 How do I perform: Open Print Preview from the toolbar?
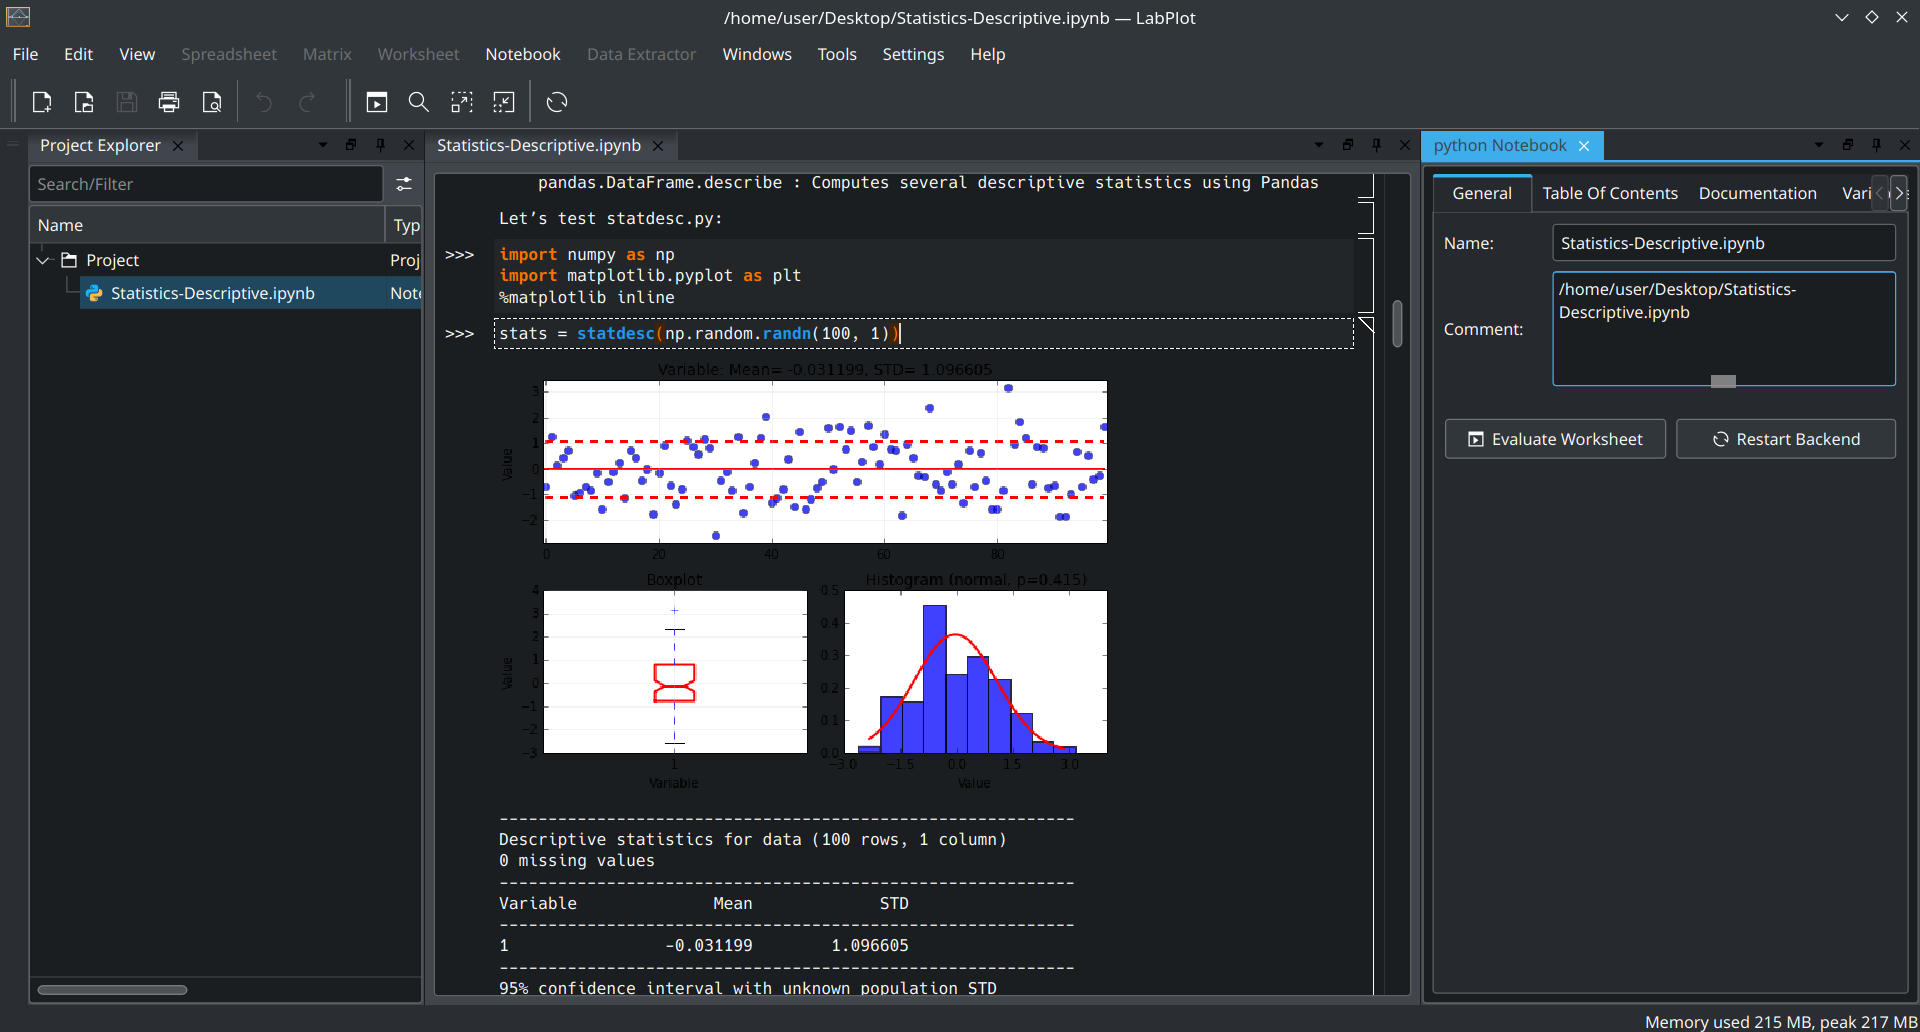[212, 102]
